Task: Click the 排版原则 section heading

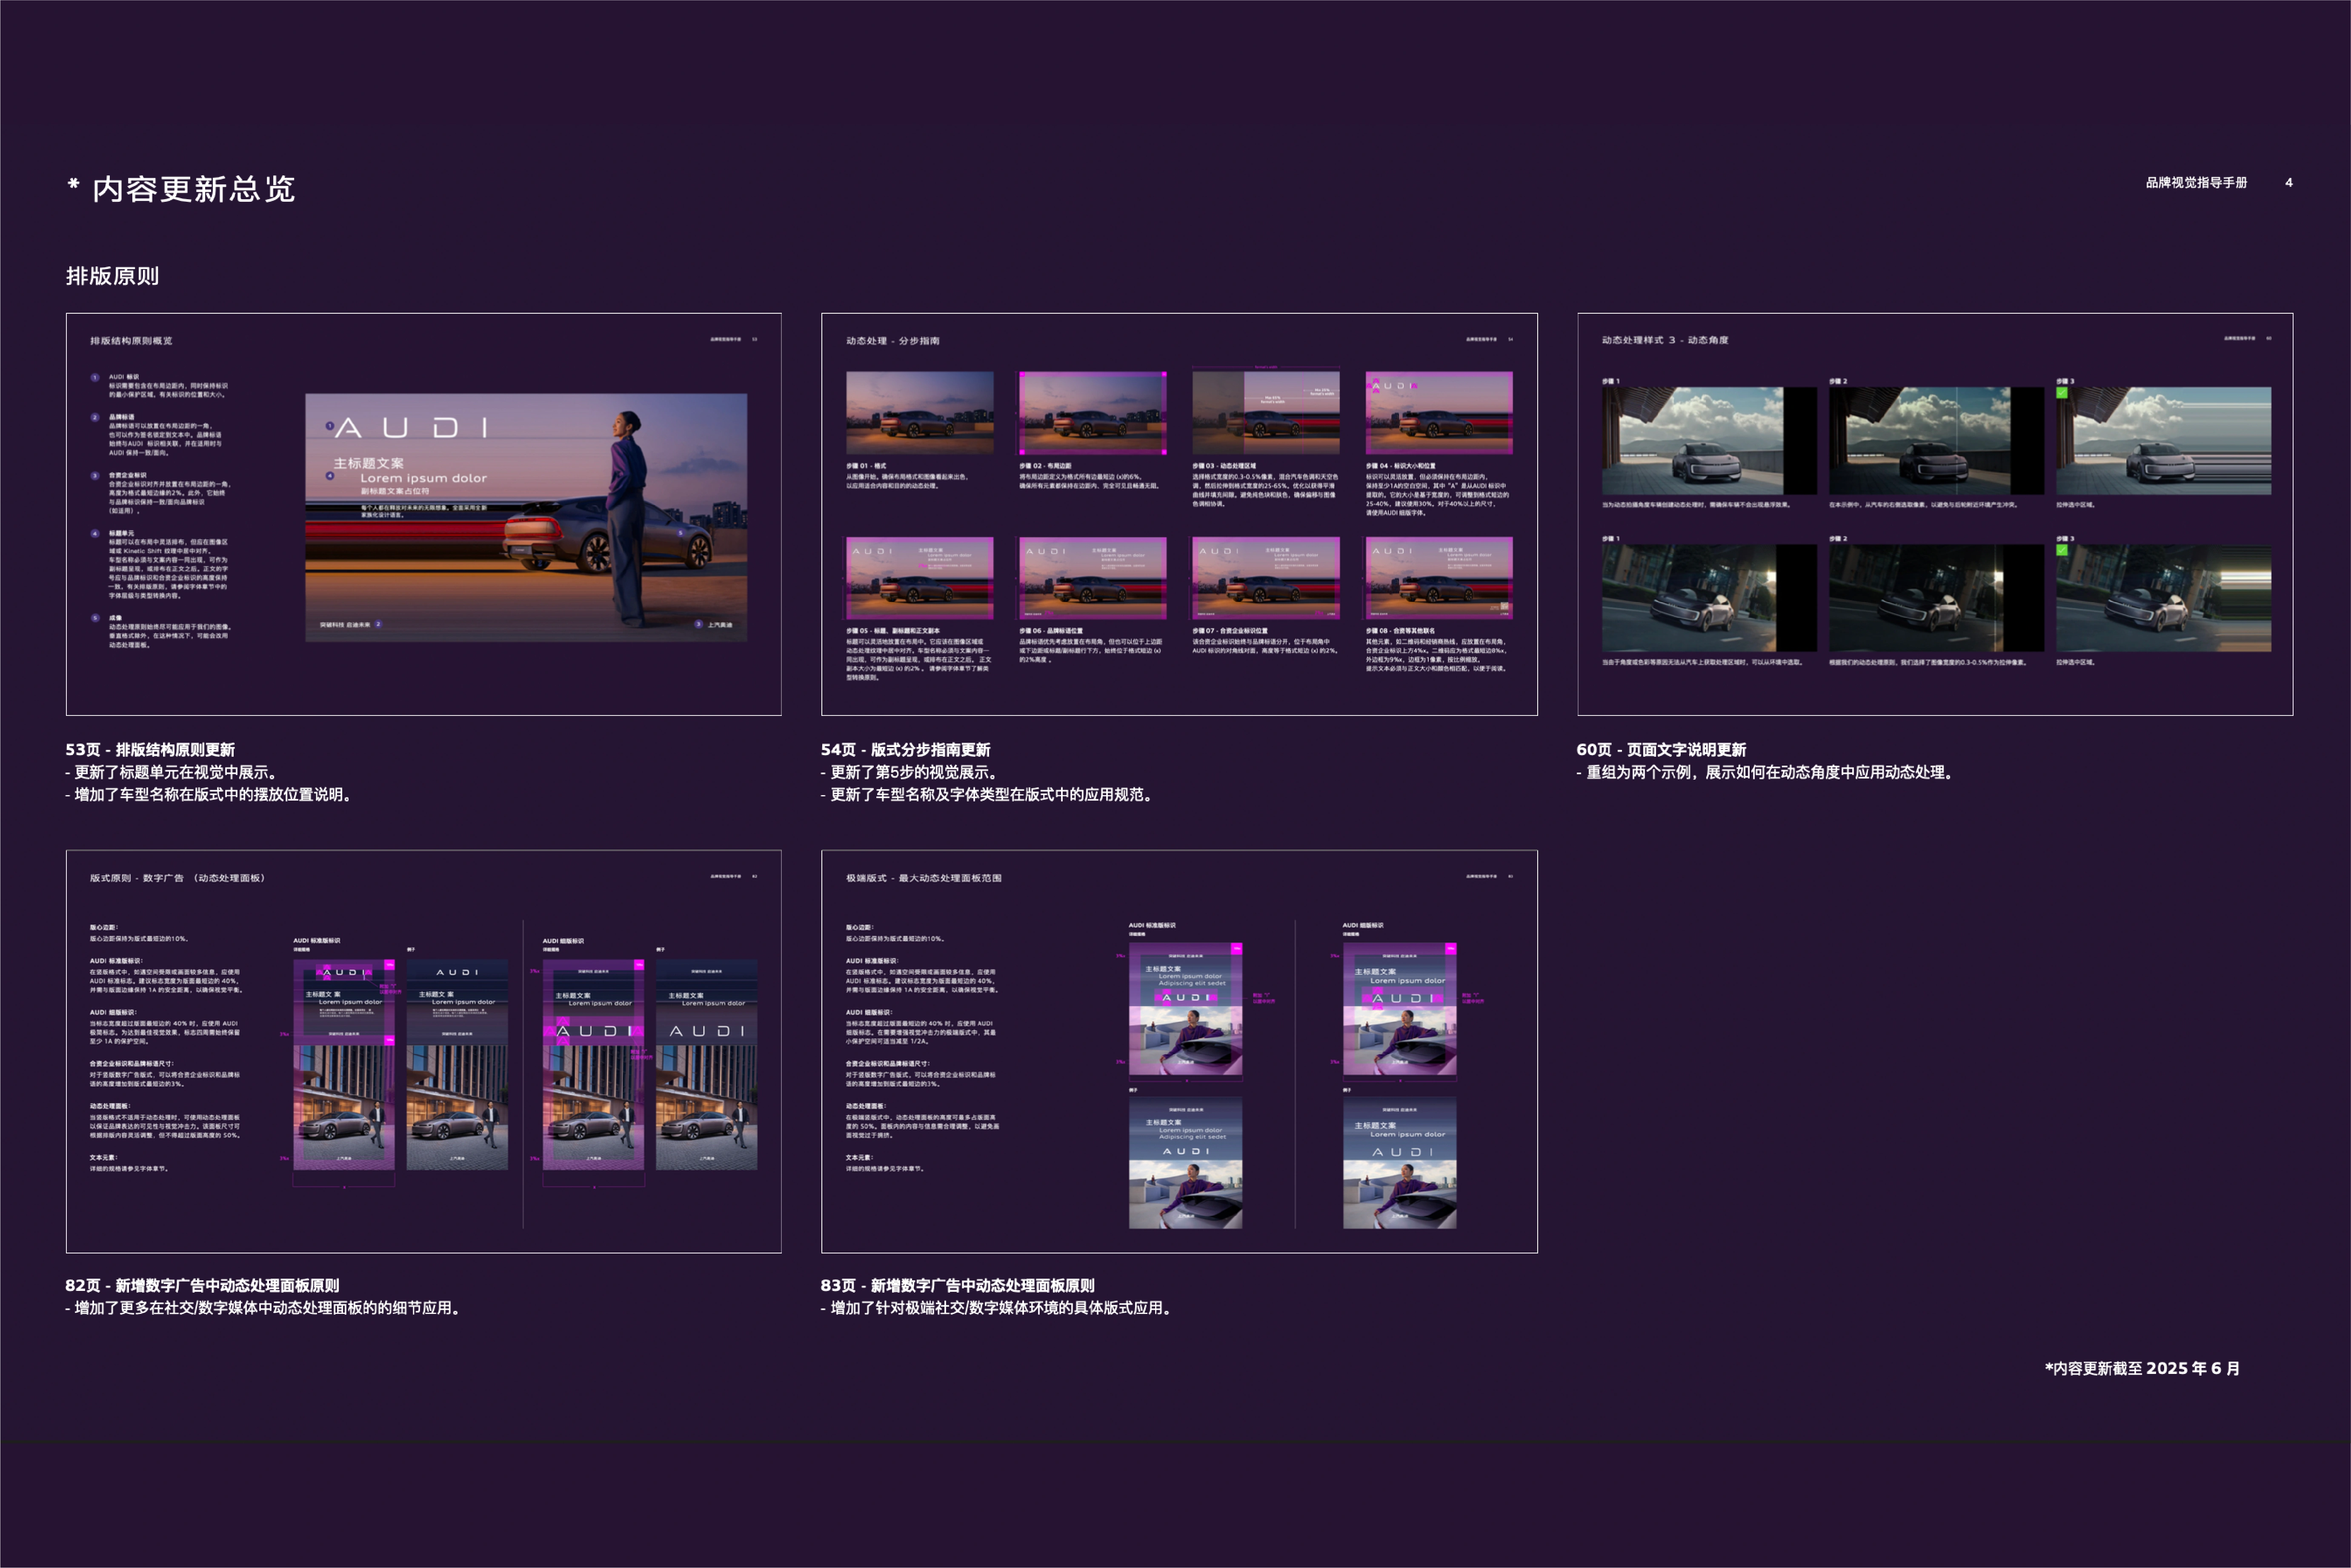Action: (x=112, y=276)
